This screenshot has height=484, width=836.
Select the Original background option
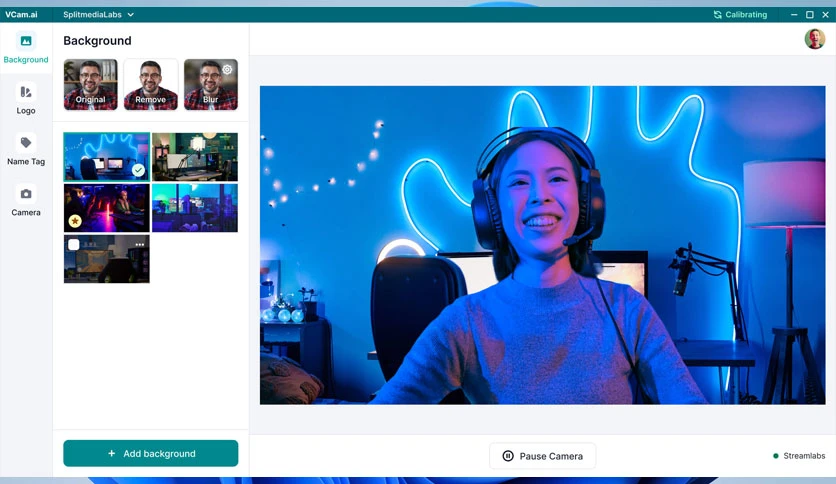click(x=91, y=84)
